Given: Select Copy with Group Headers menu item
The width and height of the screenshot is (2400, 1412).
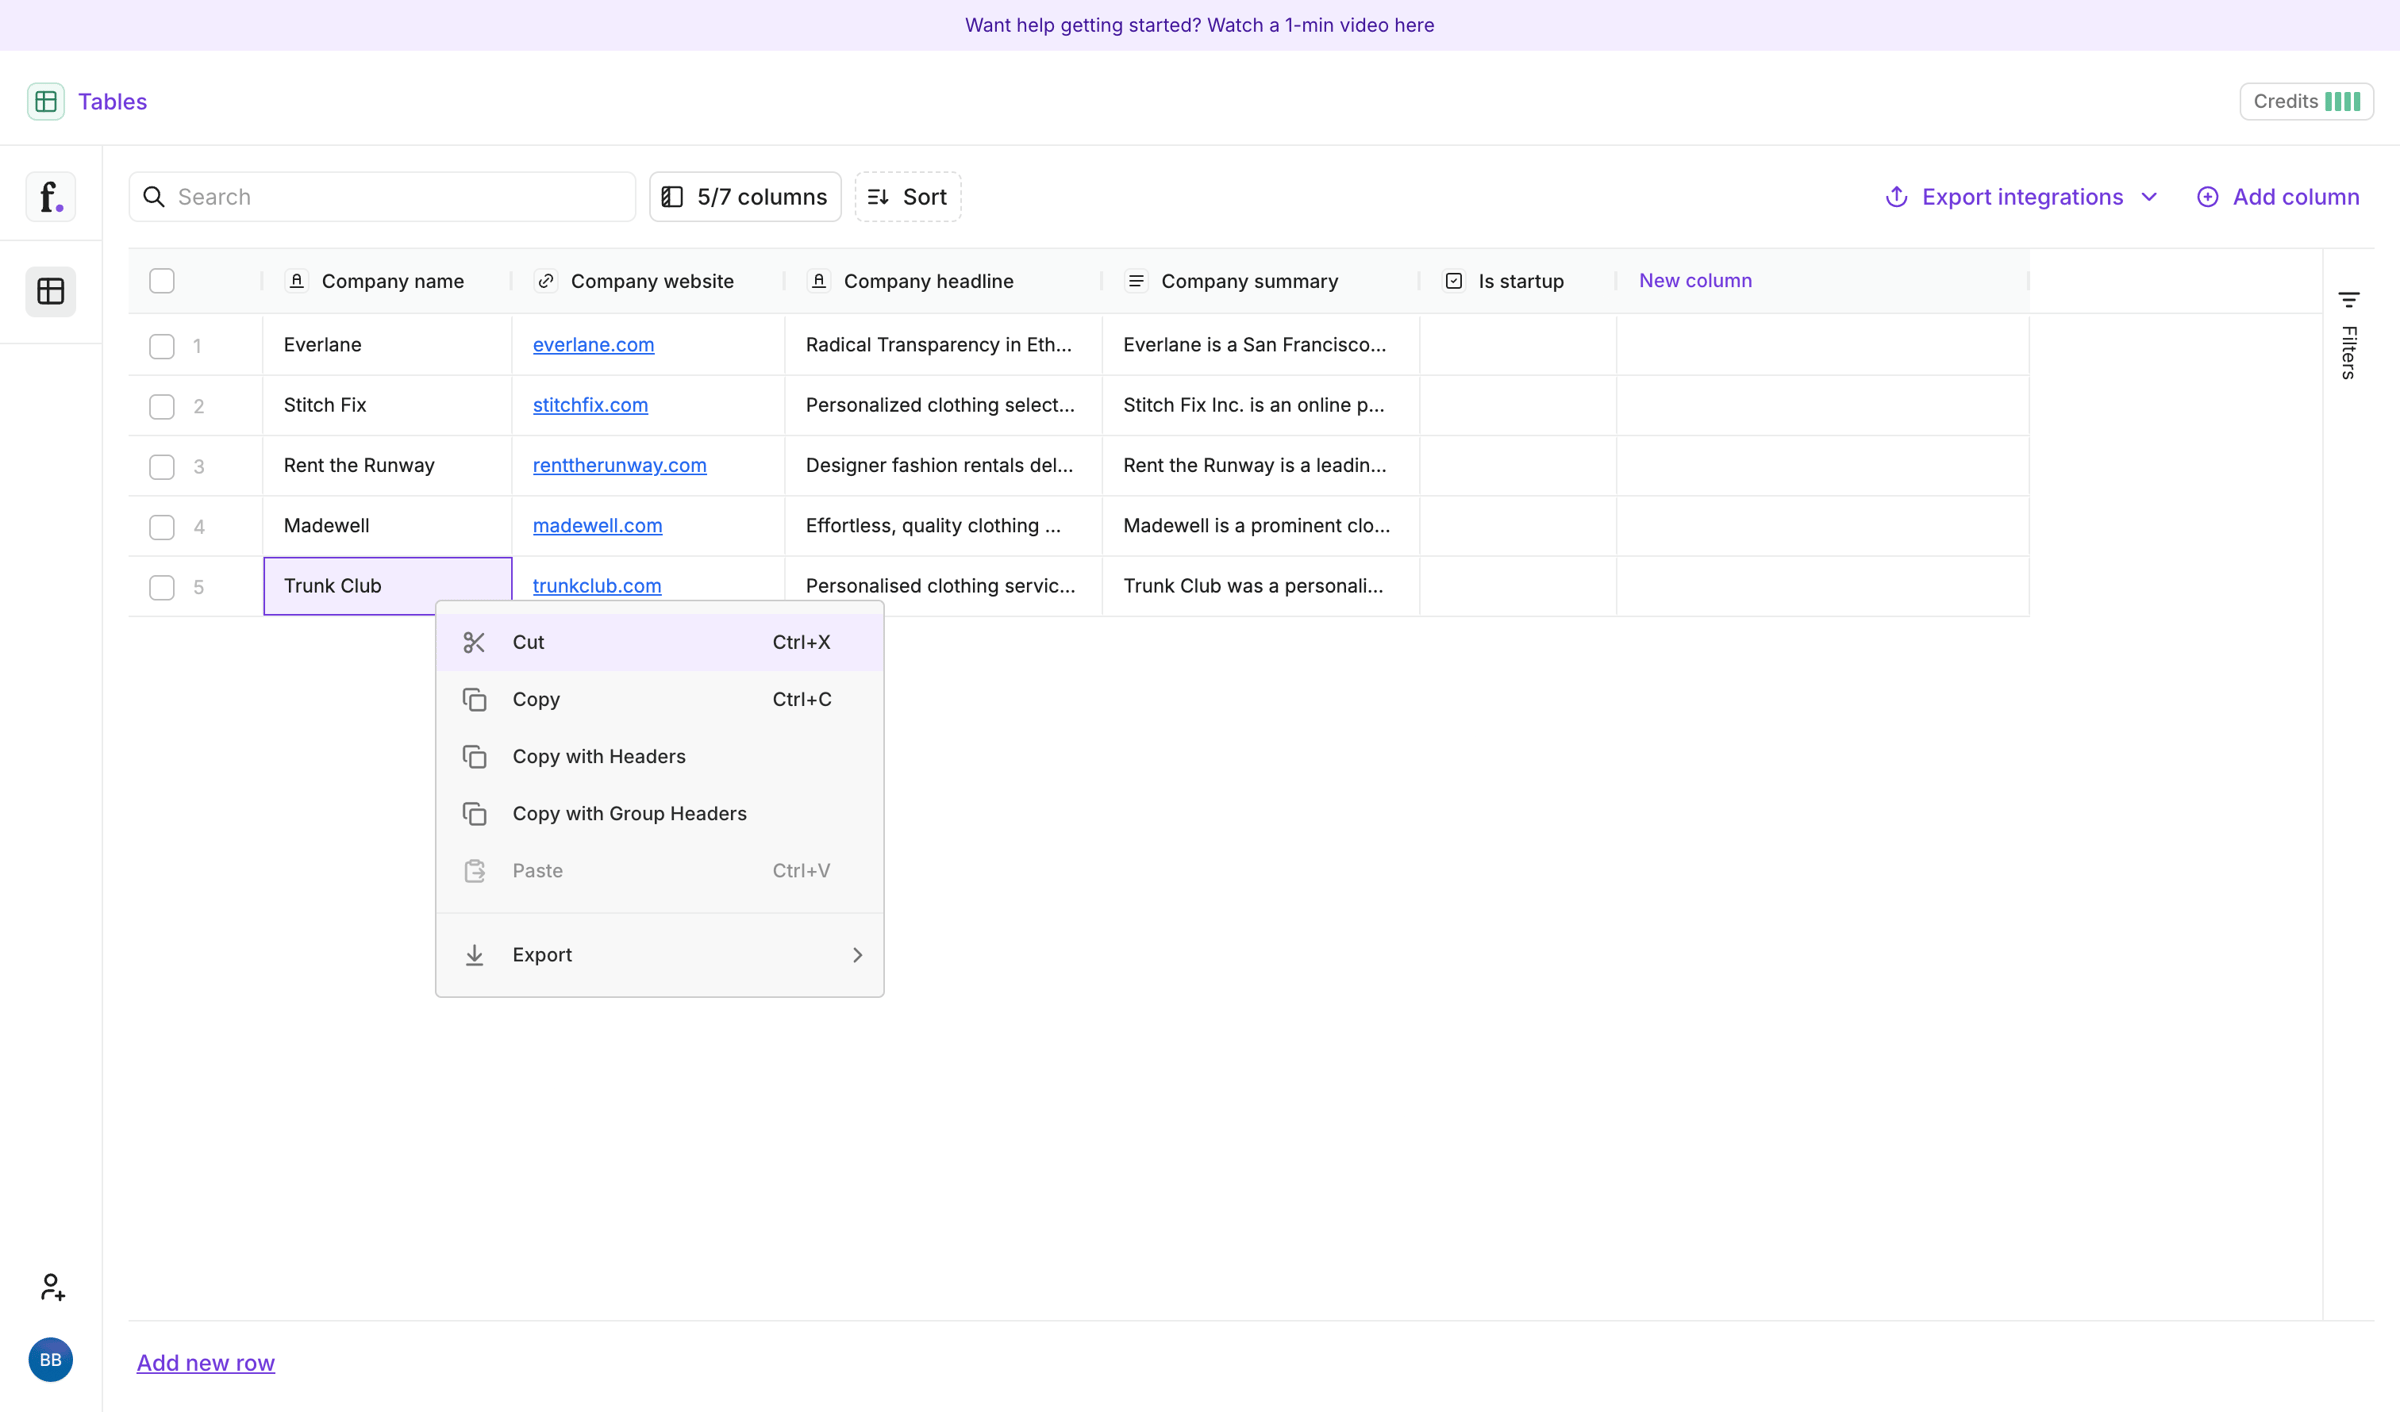Looking at the screenshot, I should coord(660,813).
